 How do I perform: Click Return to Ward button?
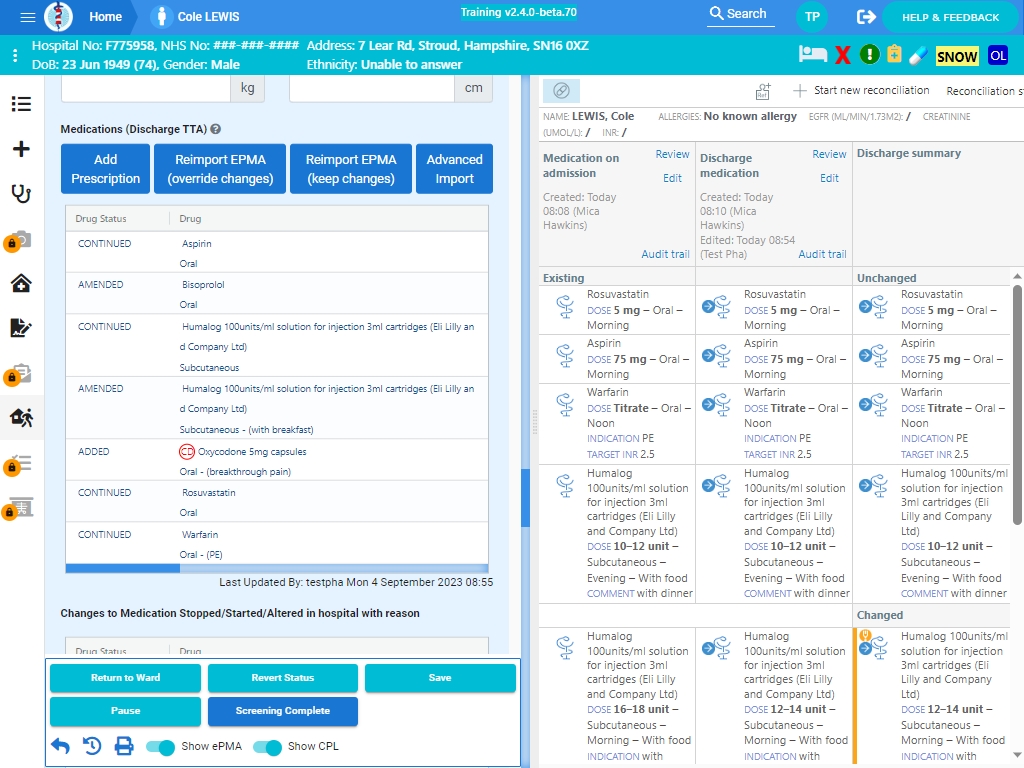125,678
